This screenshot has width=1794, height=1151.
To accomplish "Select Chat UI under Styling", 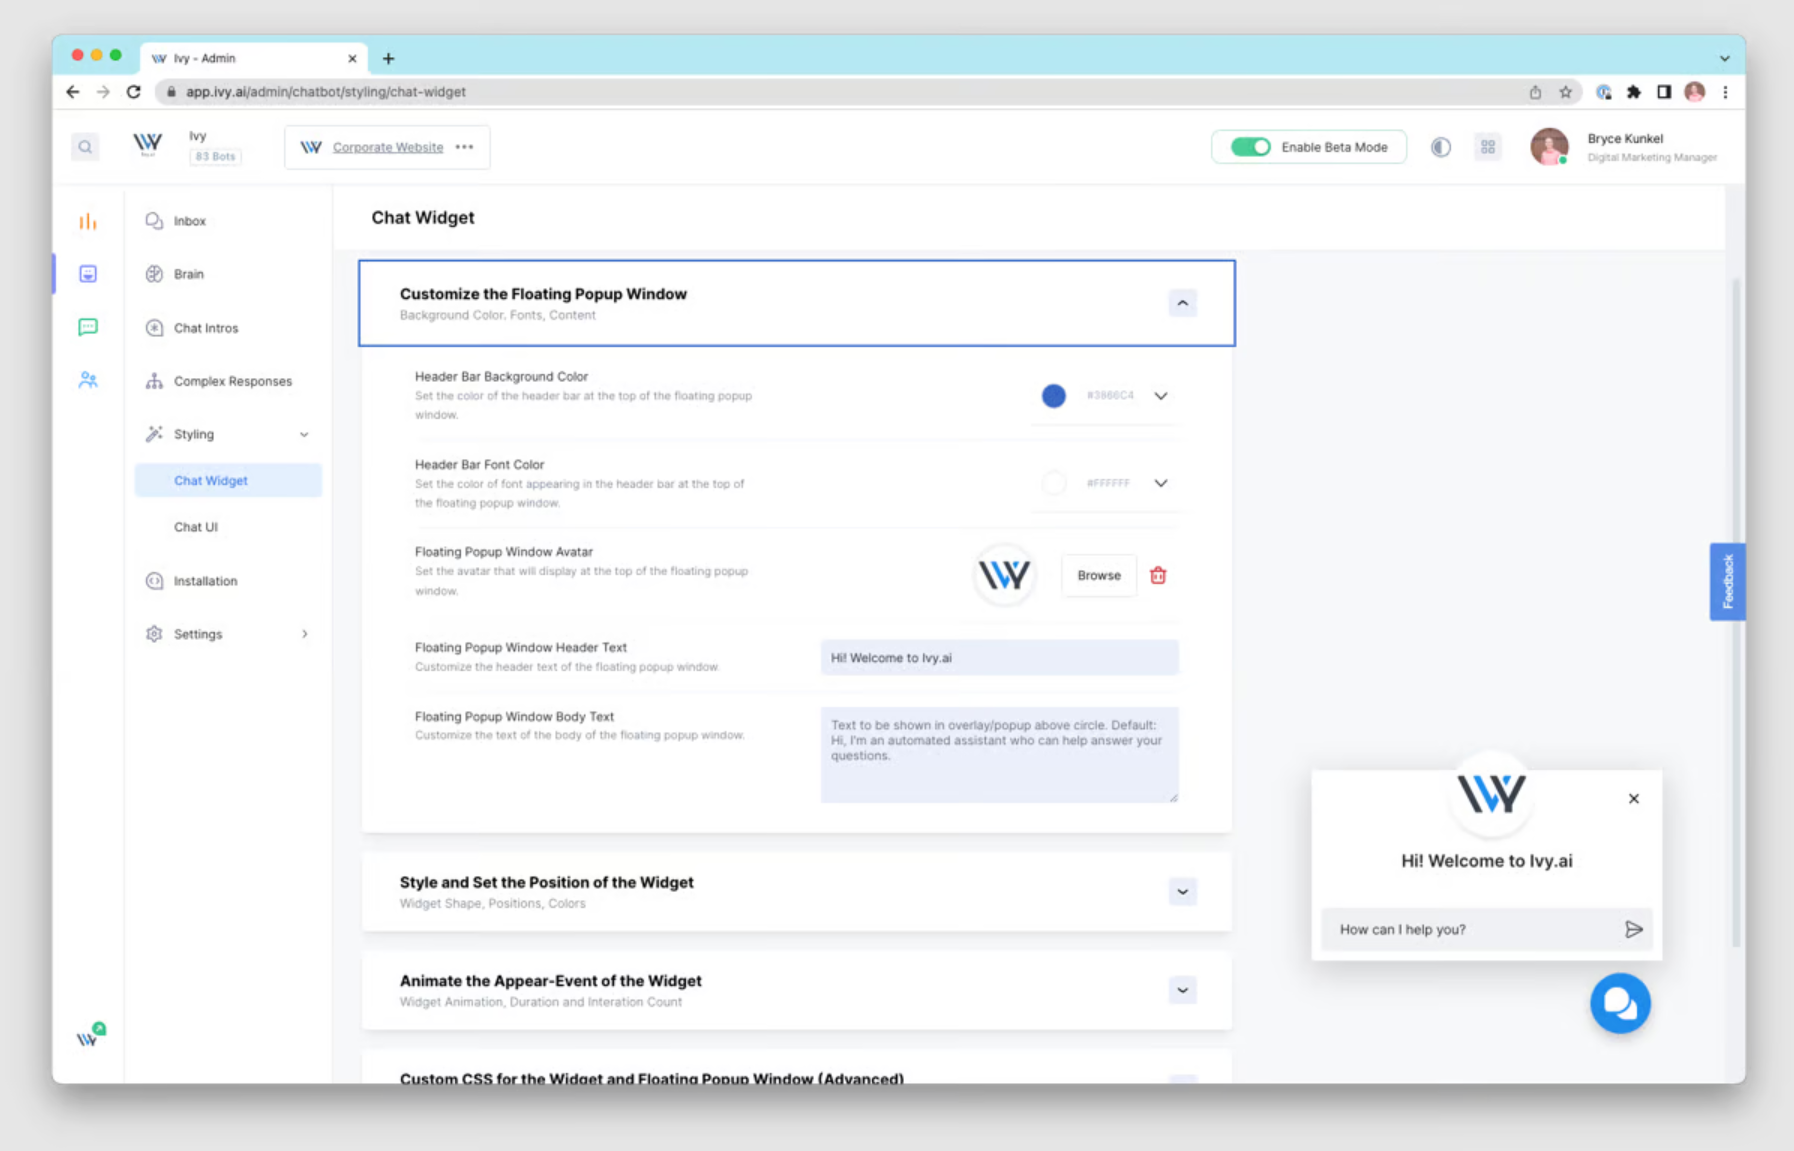I will coord(196,527).
